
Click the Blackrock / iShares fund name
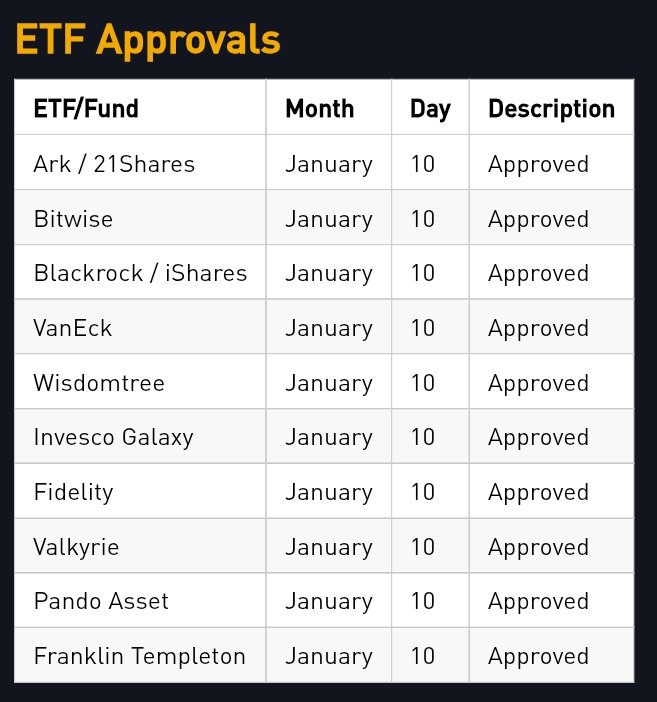click(x=140, y=273)
